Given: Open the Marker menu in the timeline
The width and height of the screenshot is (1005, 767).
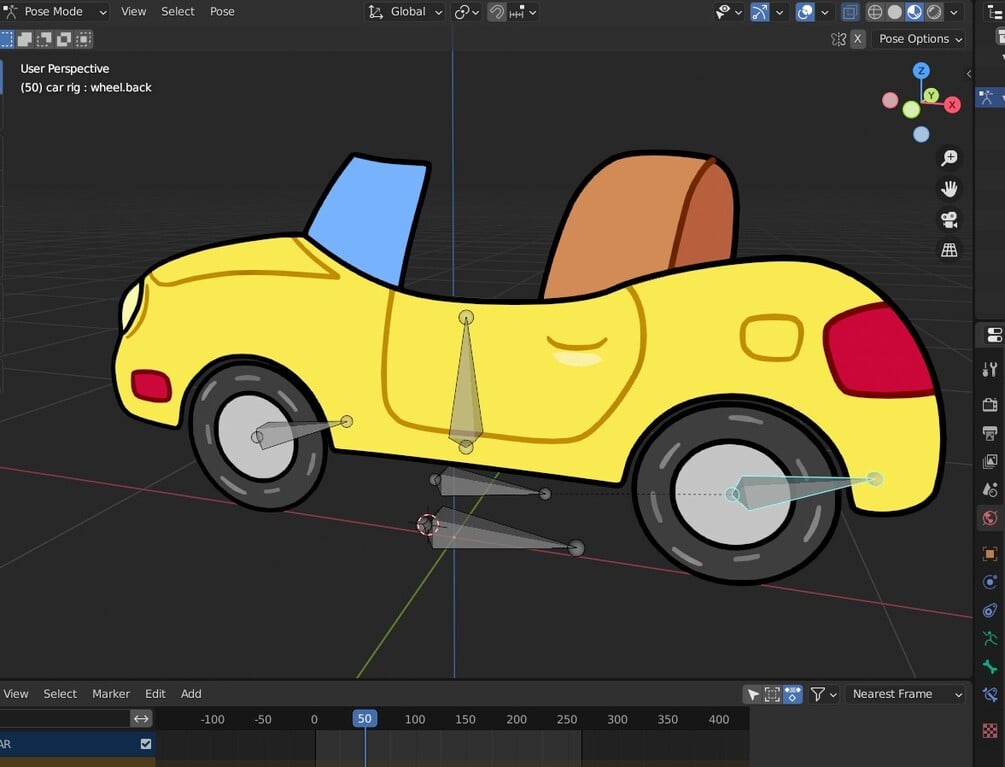Looking at the screenshot, I should 111,694.
